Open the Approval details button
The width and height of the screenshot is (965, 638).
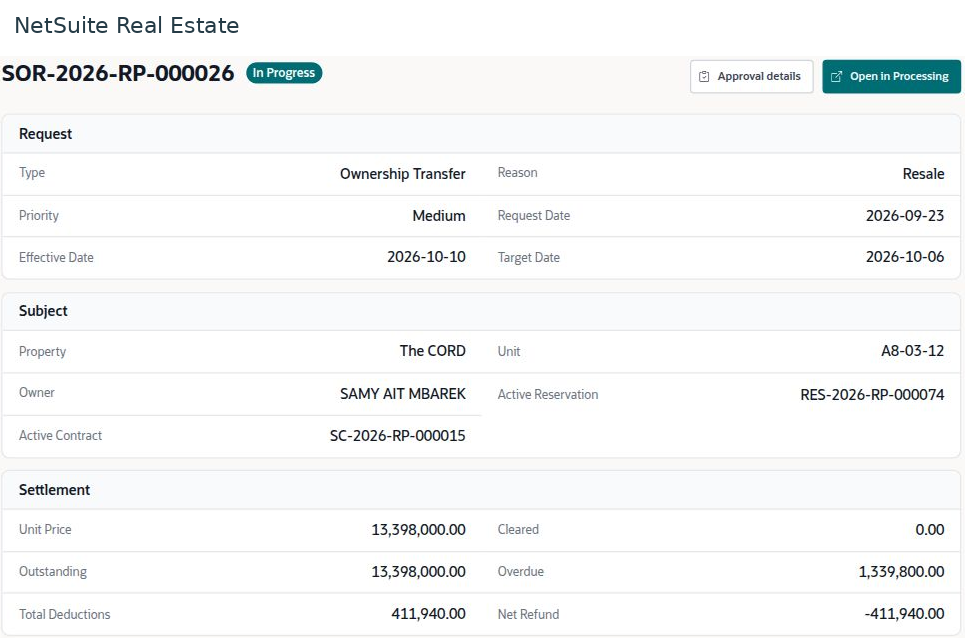tap(751, 76)
